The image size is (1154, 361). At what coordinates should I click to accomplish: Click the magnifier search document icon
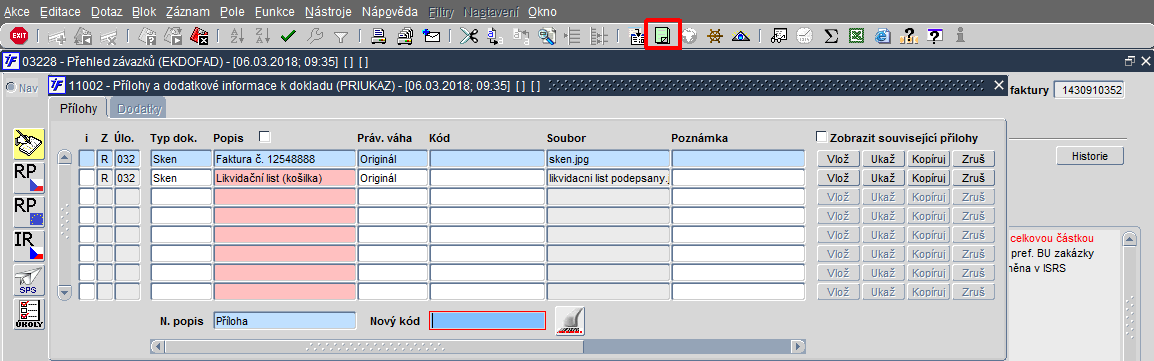(546, 35)
